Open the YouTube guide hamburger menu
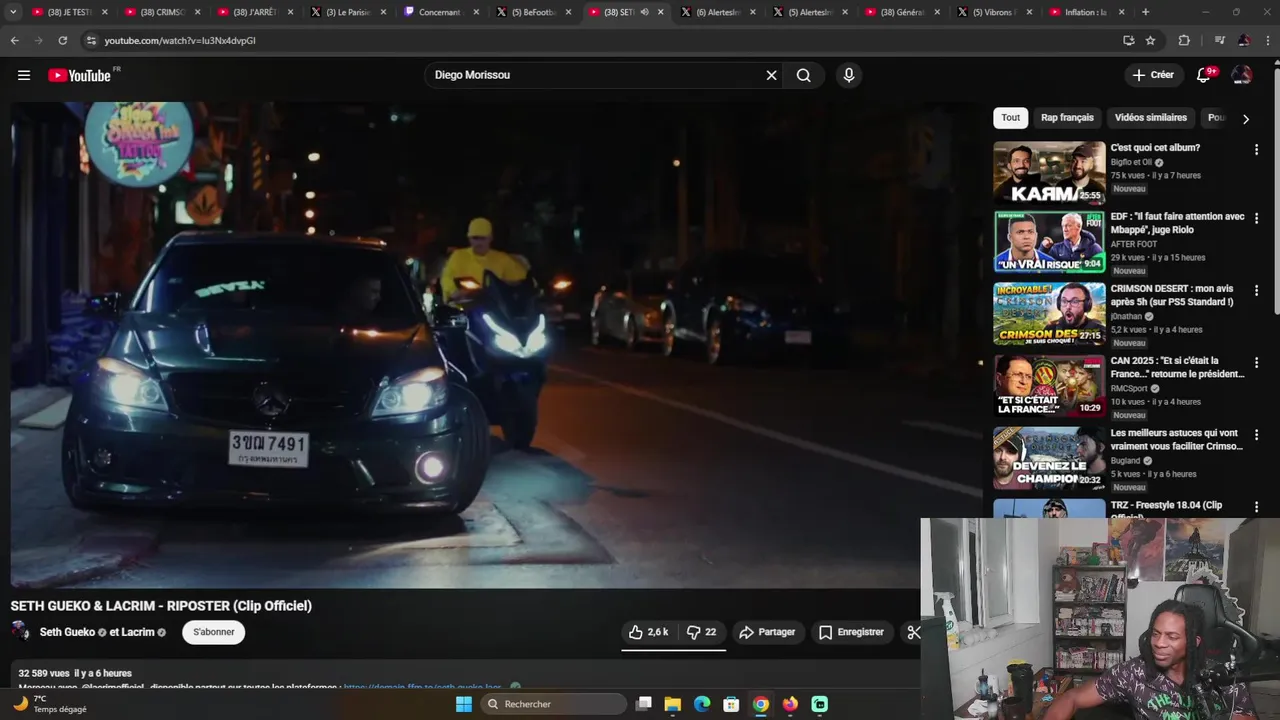This screenshot has width=1280, height=720. 24,75
